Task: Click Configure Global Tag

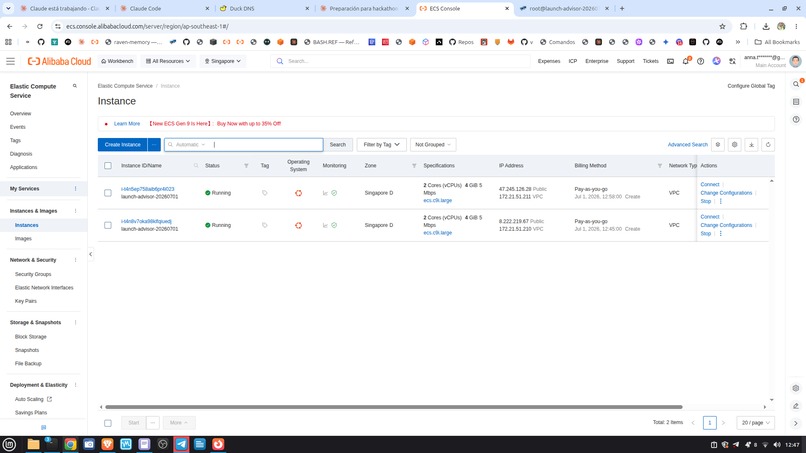Action: tap(751, 86)
